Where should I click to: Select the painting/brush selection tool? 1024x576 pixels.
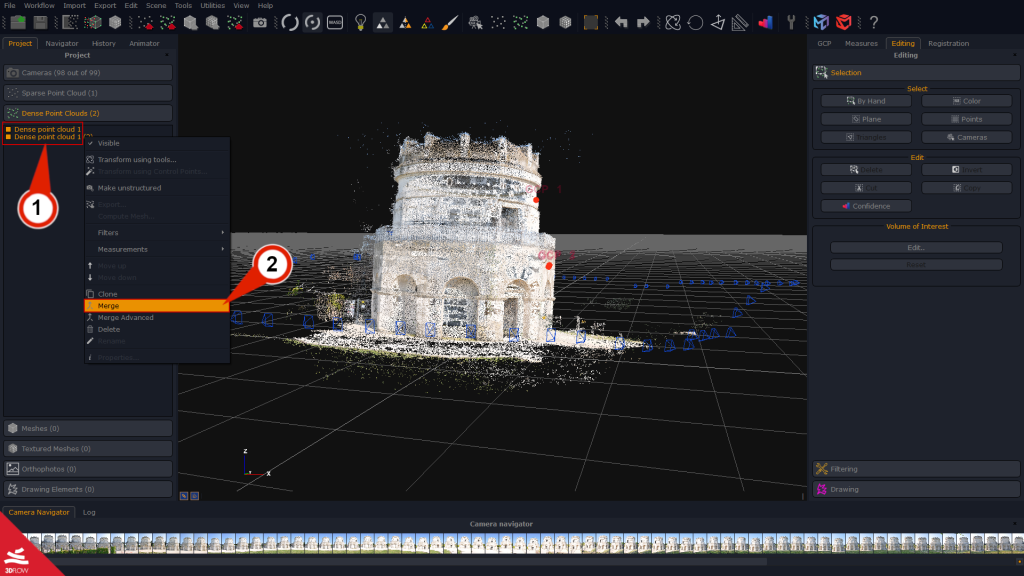[x=449, y=21]
